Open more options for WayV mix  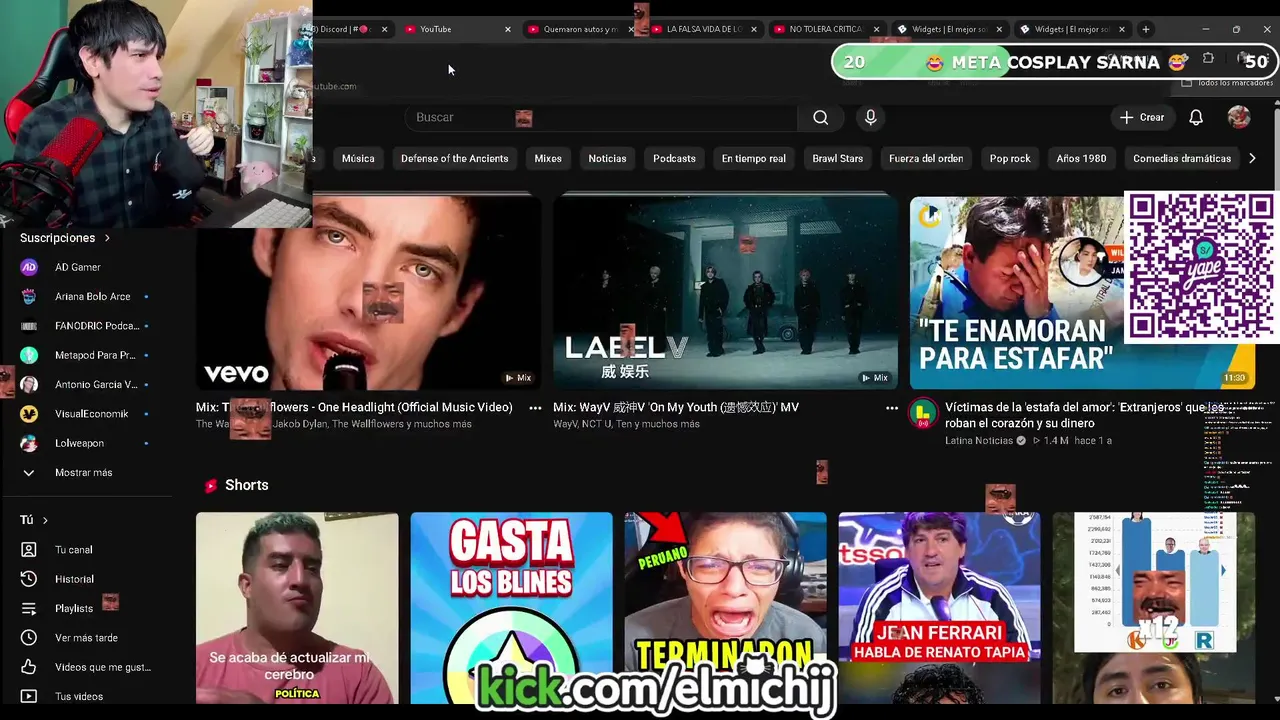coord(892,408)
